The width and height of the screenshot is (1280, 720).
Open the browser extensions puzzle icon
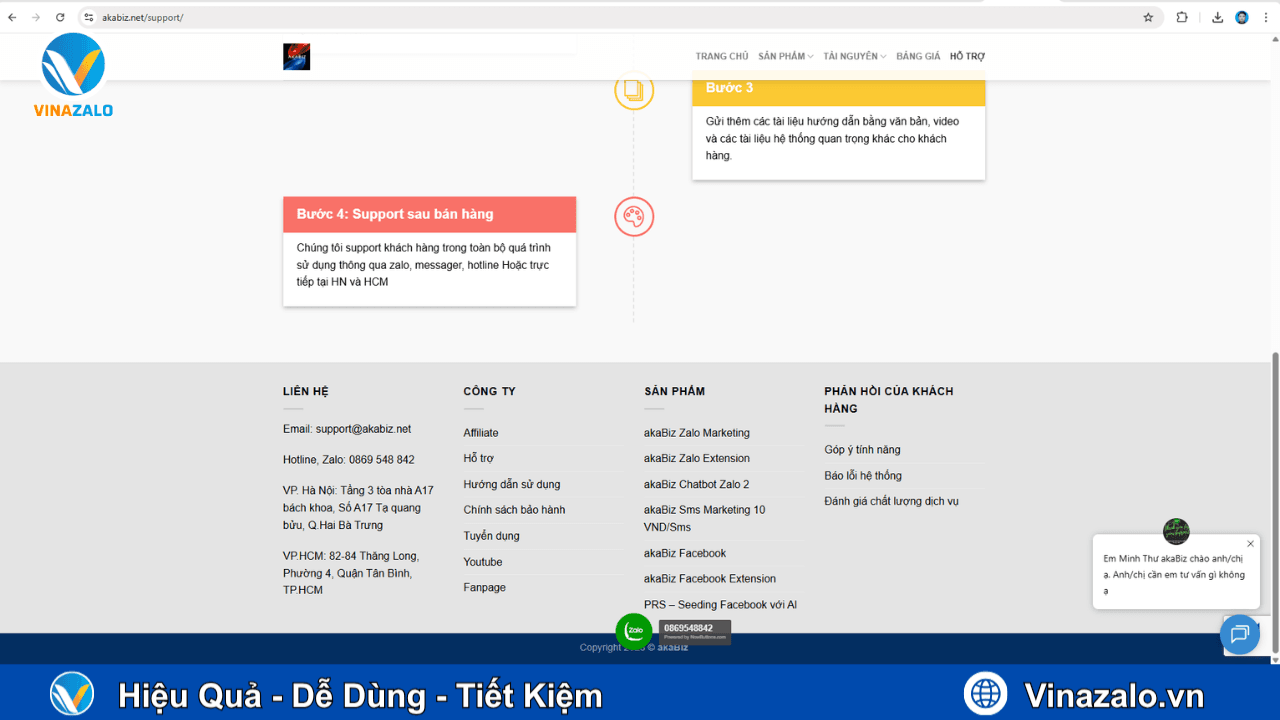coord(1182,17)
